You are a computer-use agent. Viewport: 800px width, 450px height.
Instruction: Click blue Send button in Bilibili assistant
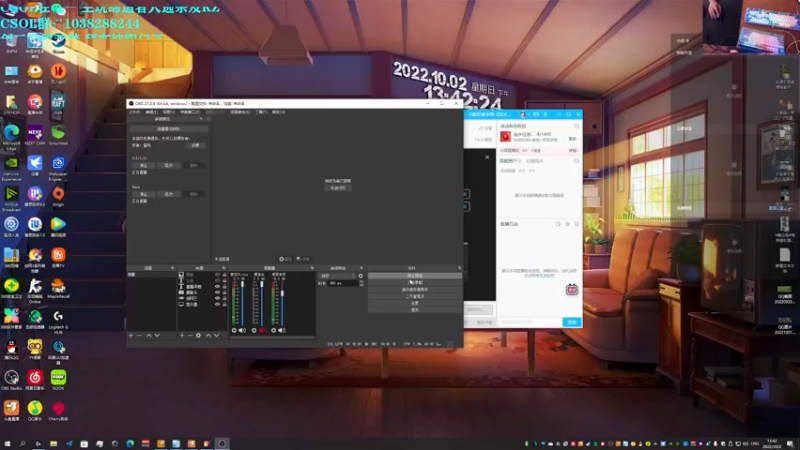coord(572,322)
